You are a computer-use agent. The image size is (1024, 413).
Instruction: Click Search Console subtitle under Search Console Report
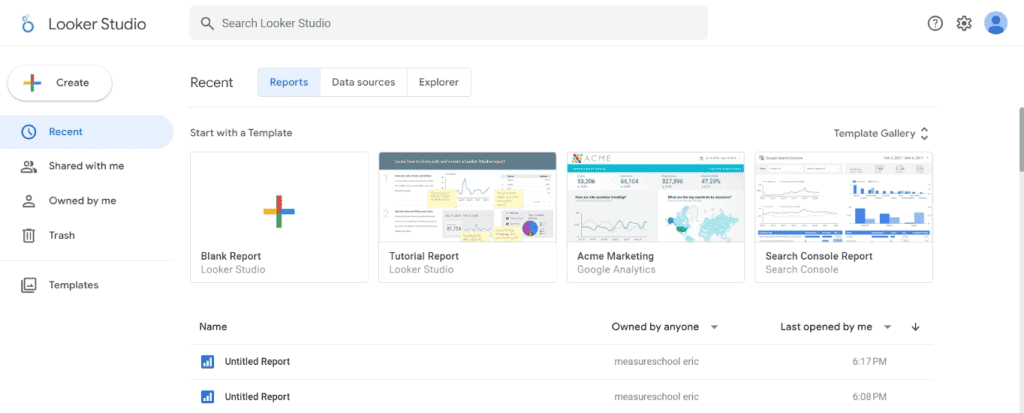pyautogui.click(x=802, y=269)
